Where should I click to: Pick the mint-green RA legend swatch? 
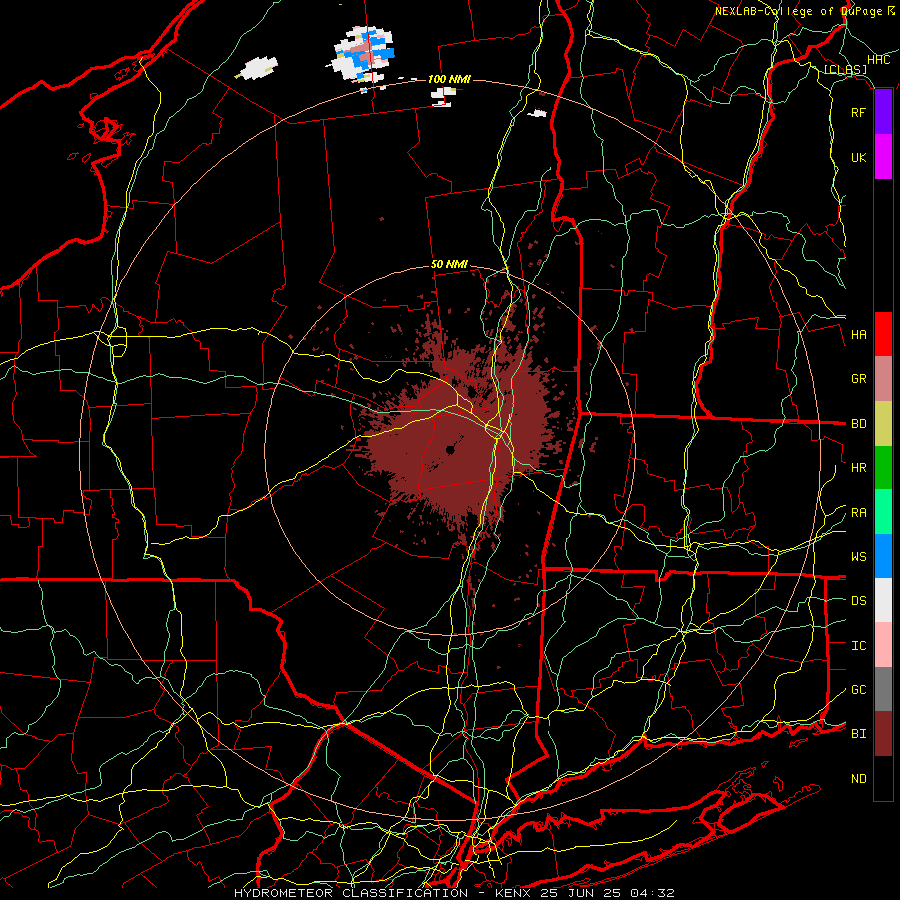click(883, 512)
